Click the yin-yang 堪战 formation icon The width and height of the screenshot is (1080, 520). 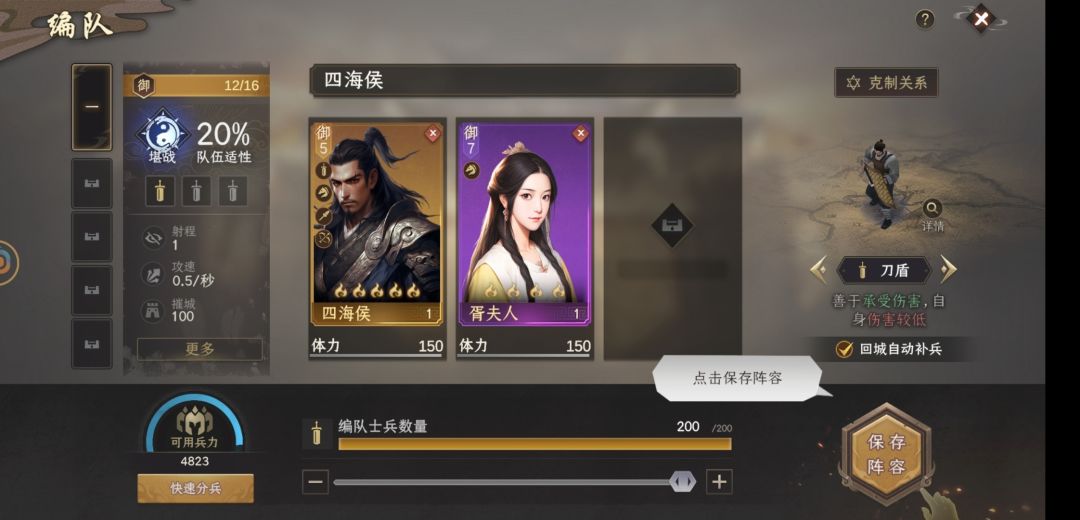[x=163, y=134]
